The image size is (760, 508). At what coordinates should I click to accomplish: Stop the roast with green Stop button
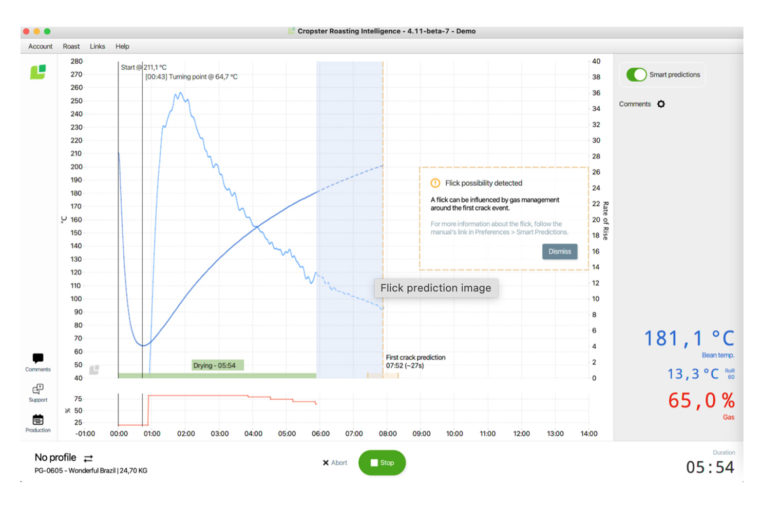click(382, 463)
